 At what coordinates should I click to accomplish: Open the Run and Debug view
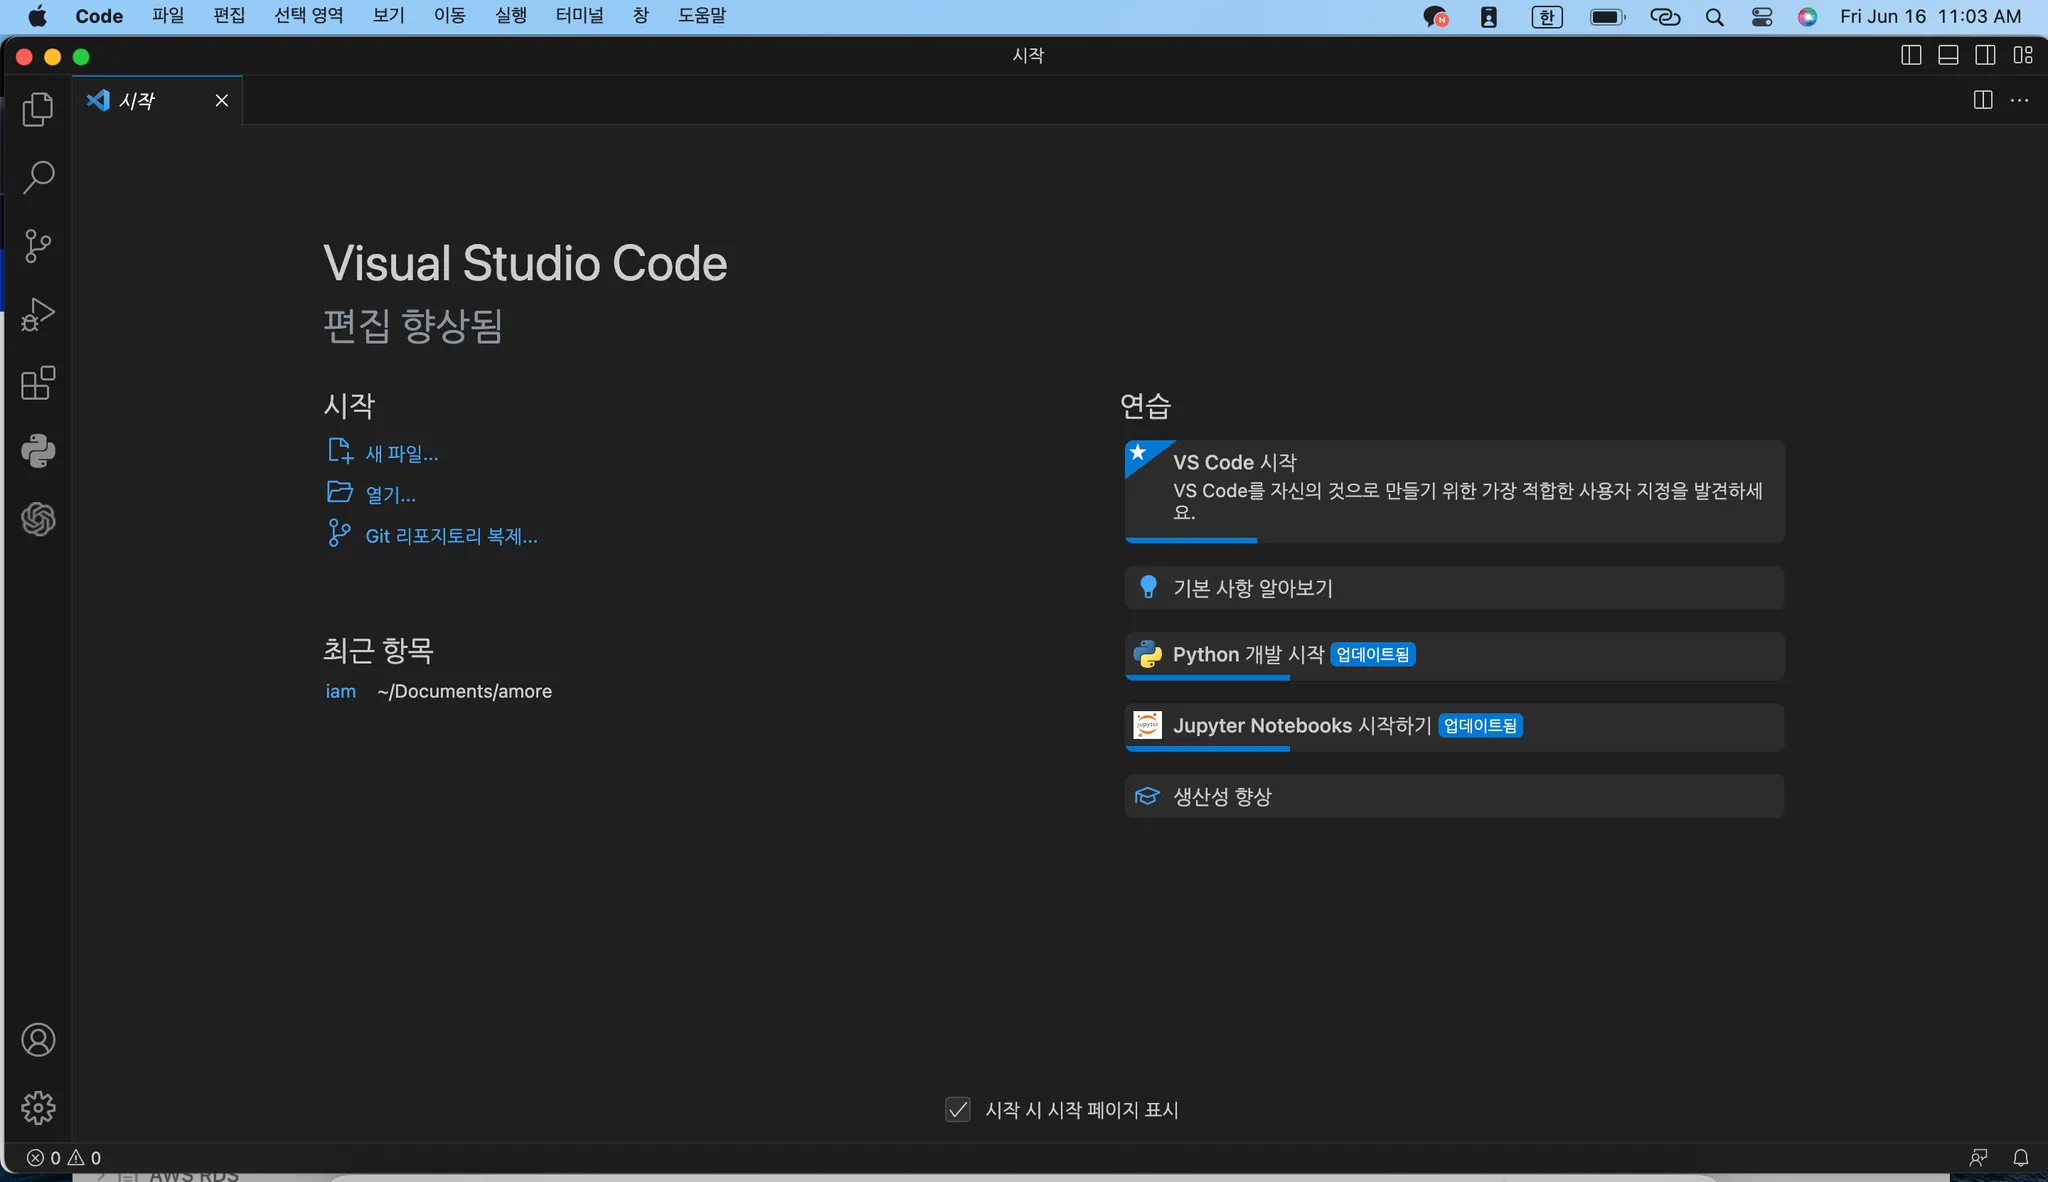[x=38, y=314]
